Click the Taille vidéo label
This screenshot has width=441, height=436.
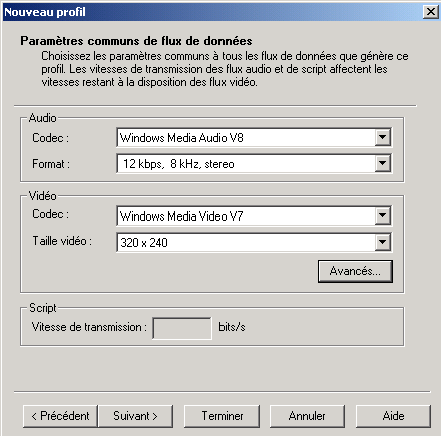click(x=62, y=241)
